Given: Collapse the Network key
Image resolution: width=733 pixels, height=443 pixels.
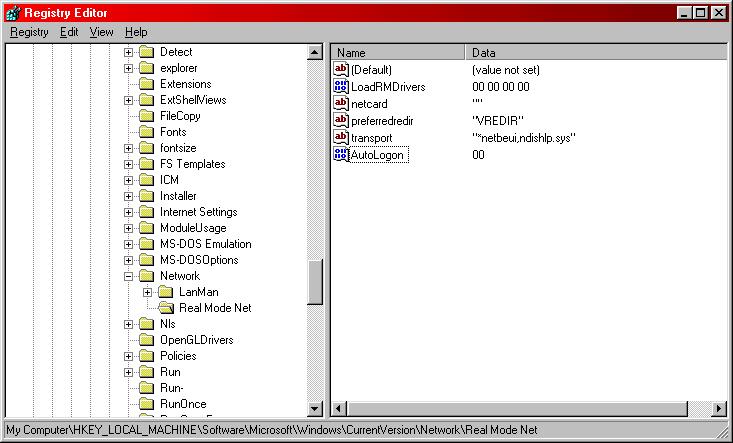Looking at the screenshot, I should 128,276.
